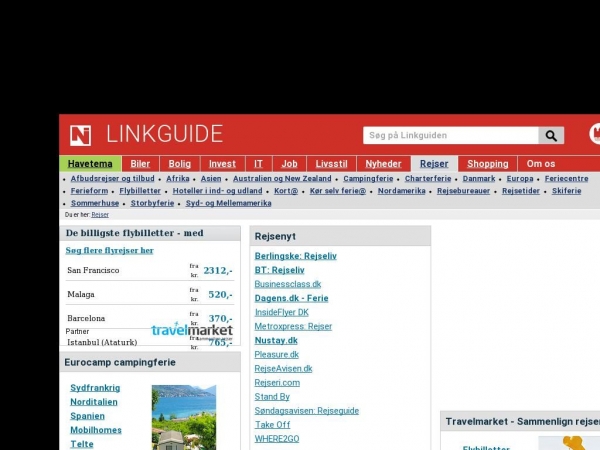Open Sydfrankrig Eurocamp link

pos(95,388)
